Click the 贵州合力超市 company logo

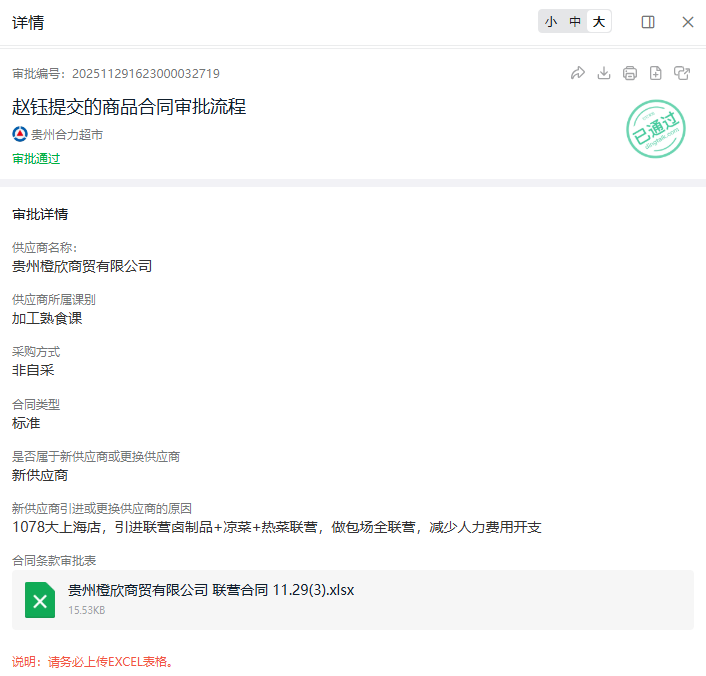20,134
